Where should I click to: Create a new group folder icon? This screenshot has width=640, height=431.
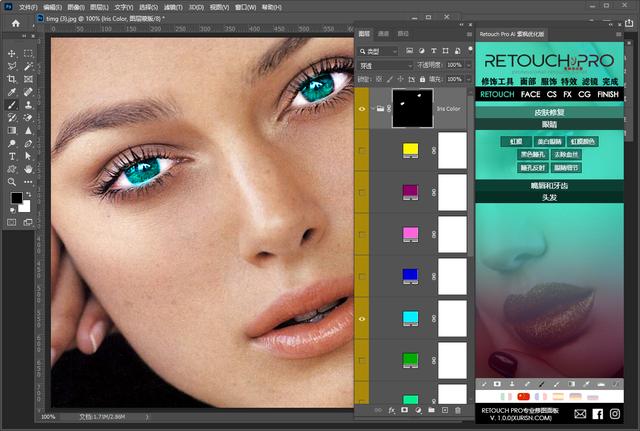tap(431, 410)
